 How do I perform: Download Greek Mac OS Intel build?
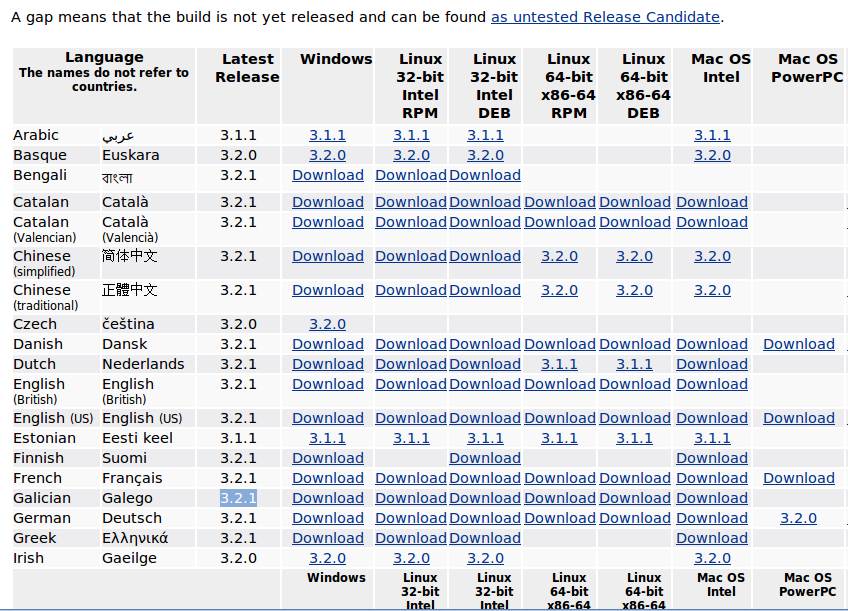pos(712,538)
